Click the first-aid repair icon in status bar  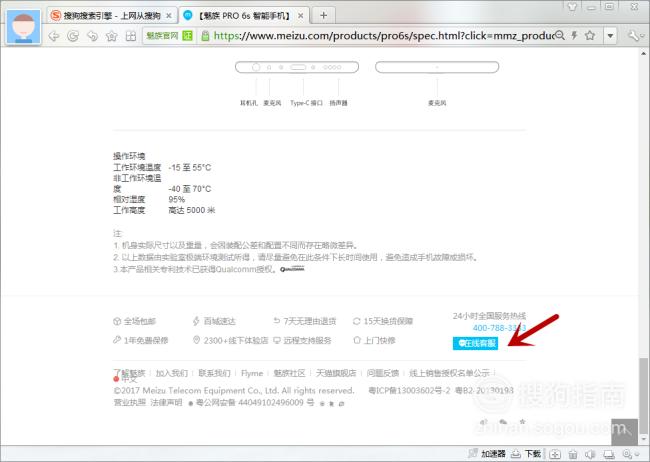(555, 454)
